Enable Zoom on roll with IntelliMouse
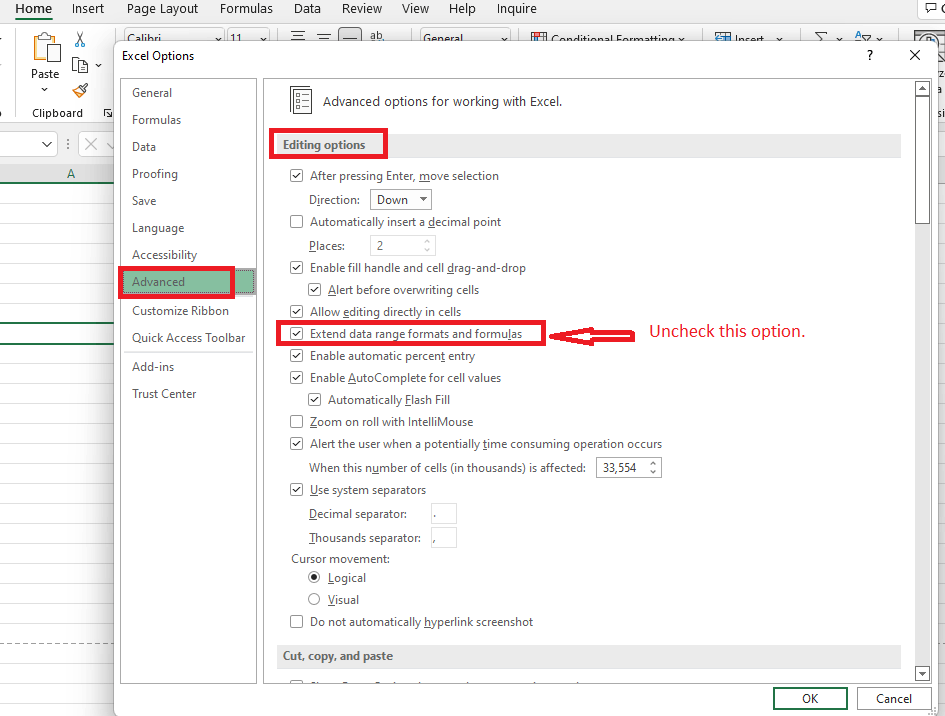Viewport: 945px width, 716px height. click(297, 422)
